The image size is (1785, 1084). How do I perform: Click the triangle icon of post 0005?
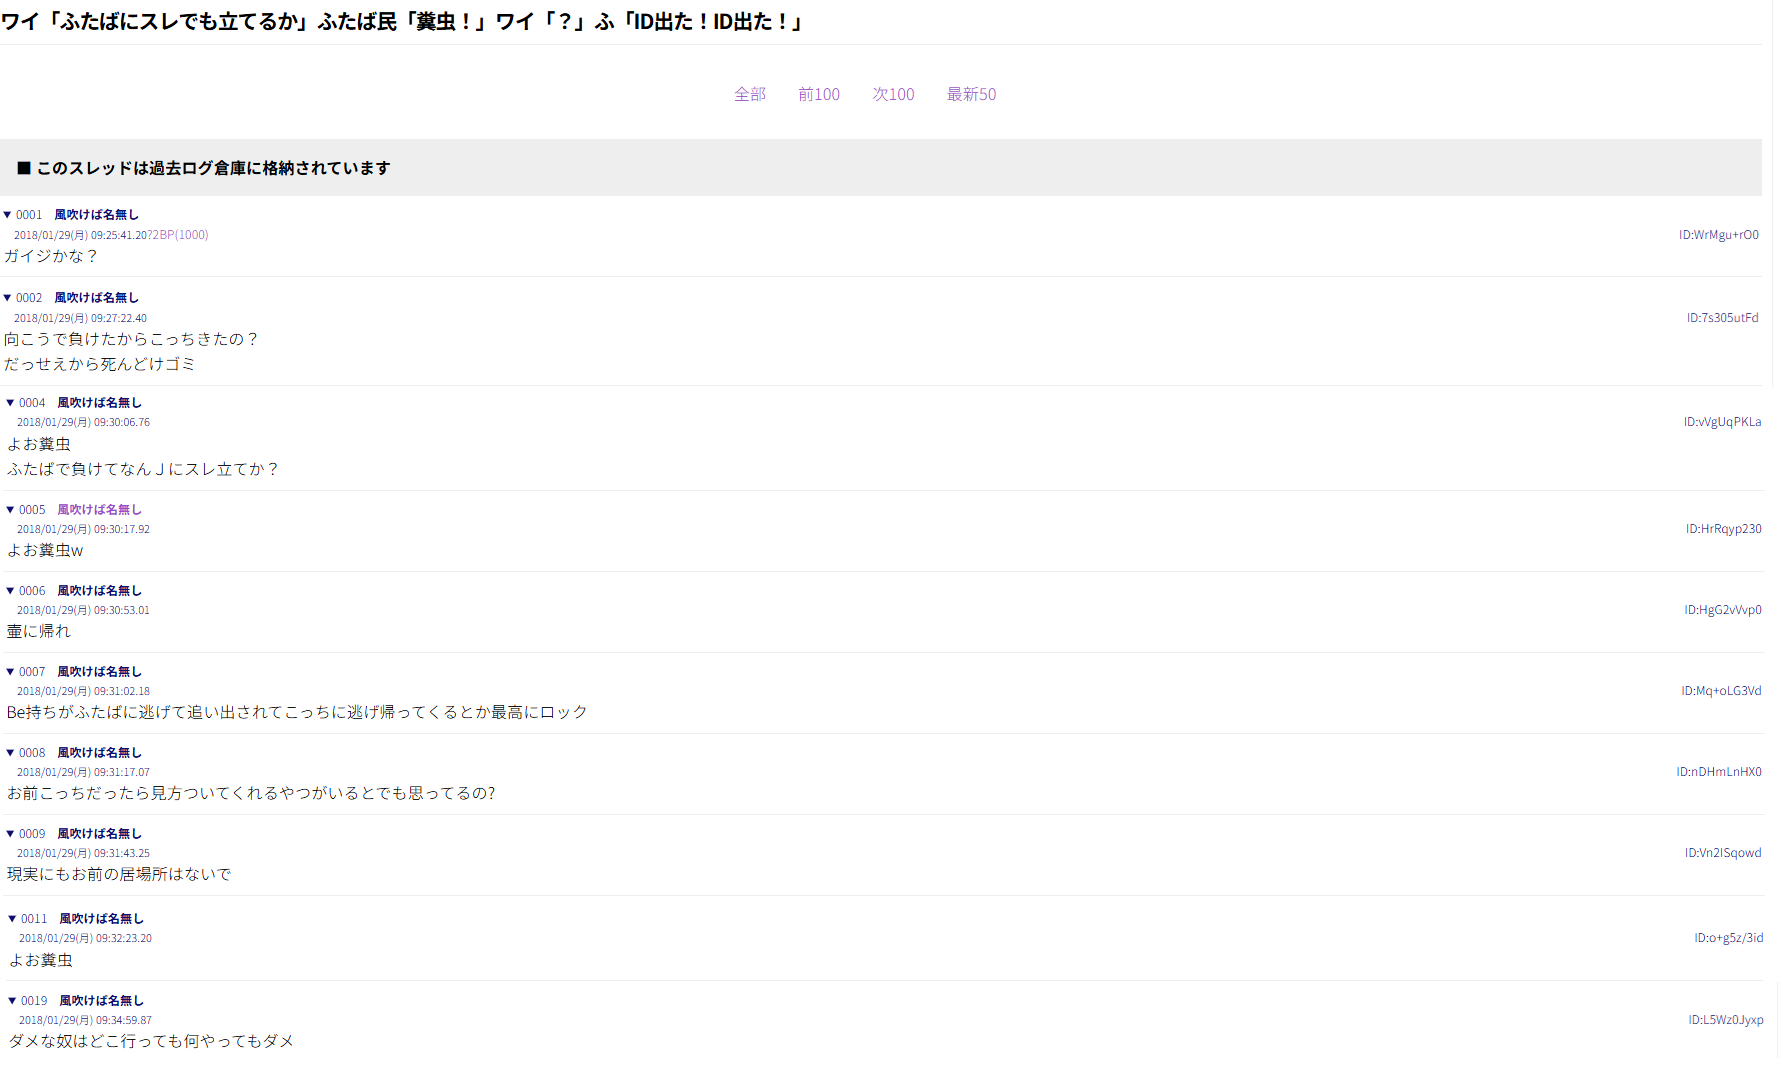[x=10, y=510]
